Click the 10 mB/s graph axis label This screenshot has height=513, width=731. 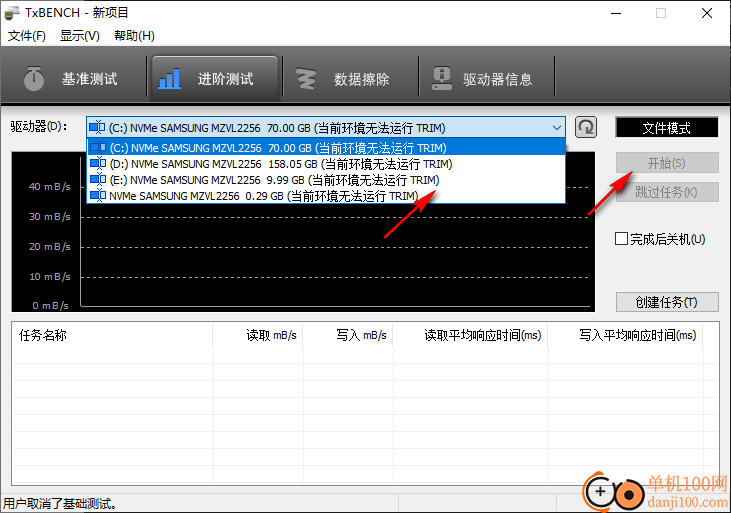pyautogui.click(x=50, y=277)
